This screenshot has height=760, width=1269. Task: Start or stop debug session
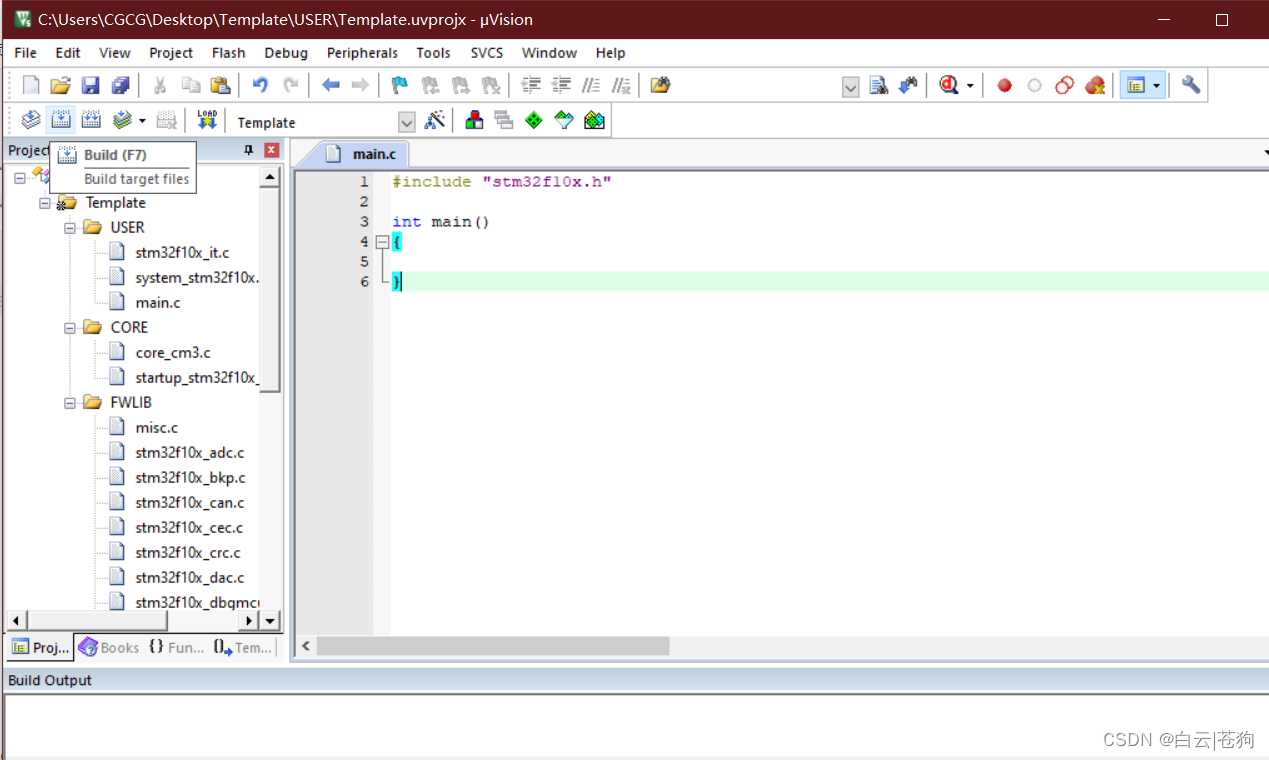[x=949, y=85]
